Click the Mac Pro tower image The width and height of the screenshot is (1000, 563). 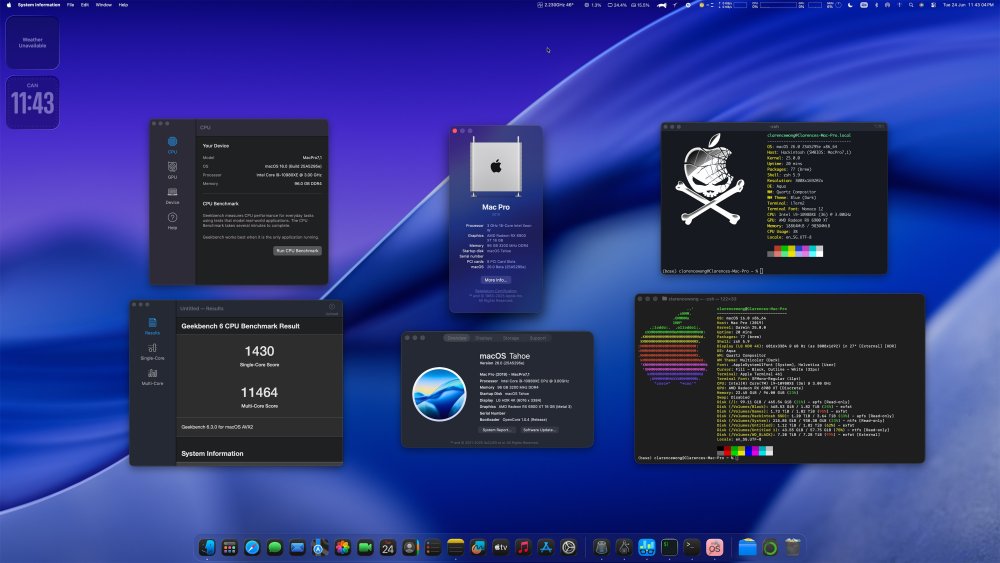point(496,167)
